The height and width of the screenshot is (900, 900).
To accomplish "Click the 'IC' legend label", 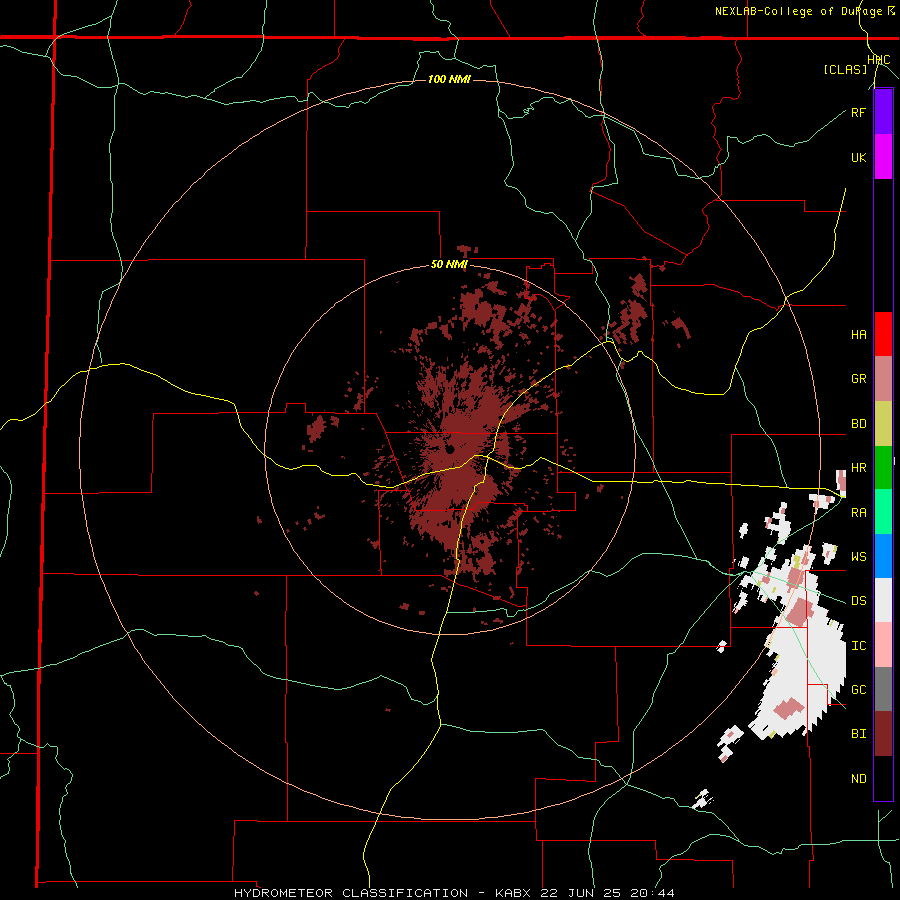I will (x=858, y=646).
